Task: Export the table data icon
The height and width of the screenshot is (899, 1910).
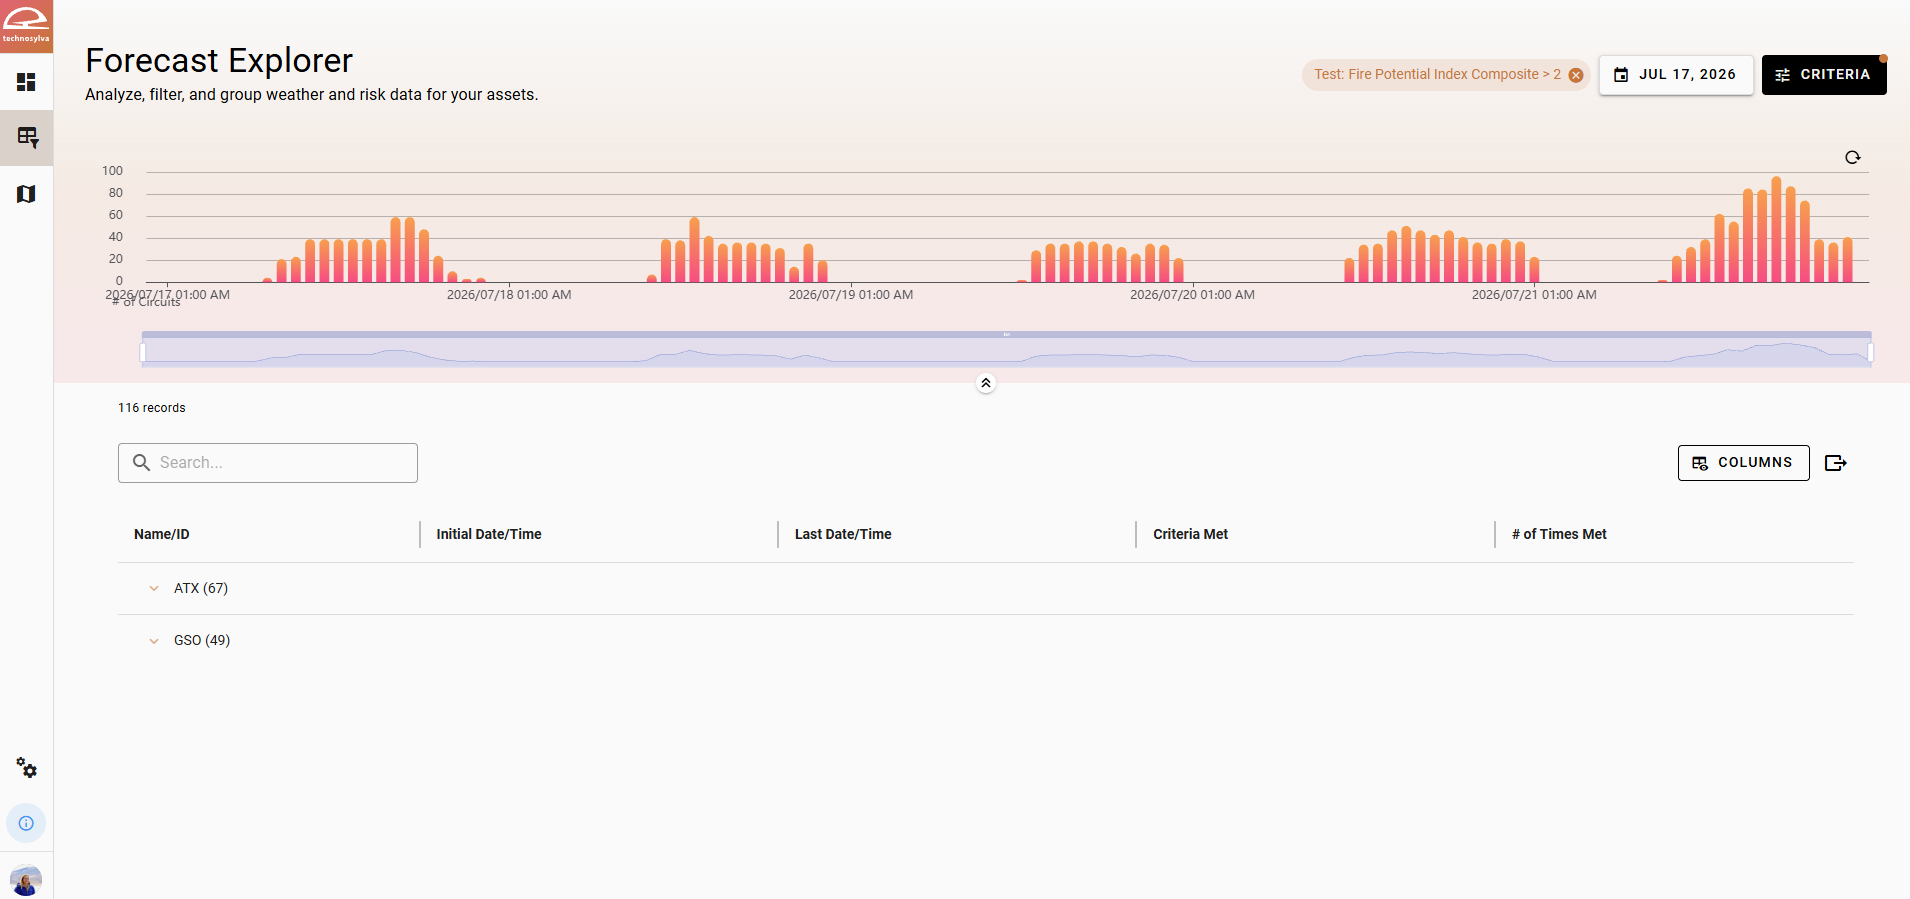Action: click(x=1835, y=463)
